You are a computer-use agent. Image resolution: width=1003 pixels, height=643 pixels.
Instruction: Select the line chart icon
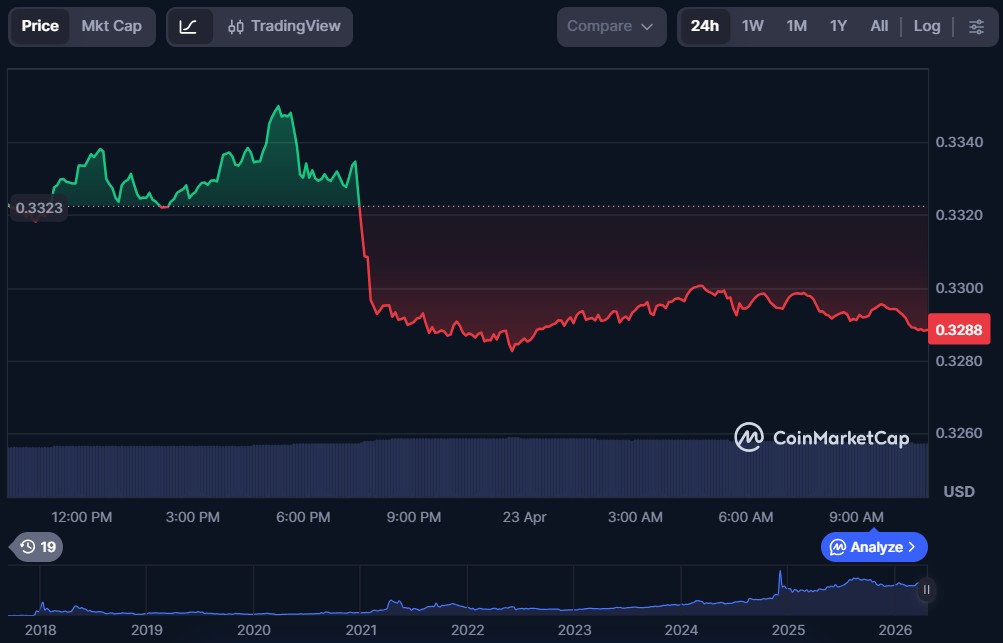coord(189,27)
